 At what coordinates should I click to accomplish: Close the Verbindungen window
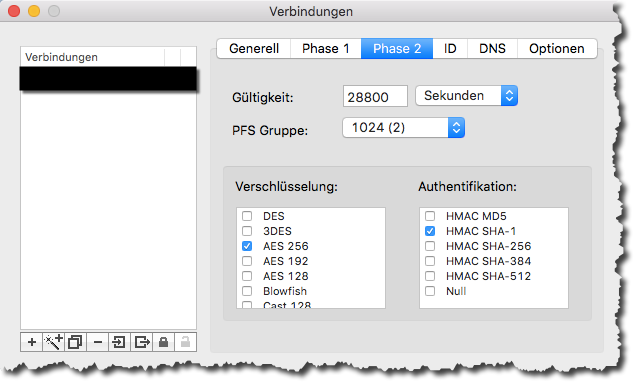pos(14,11)
